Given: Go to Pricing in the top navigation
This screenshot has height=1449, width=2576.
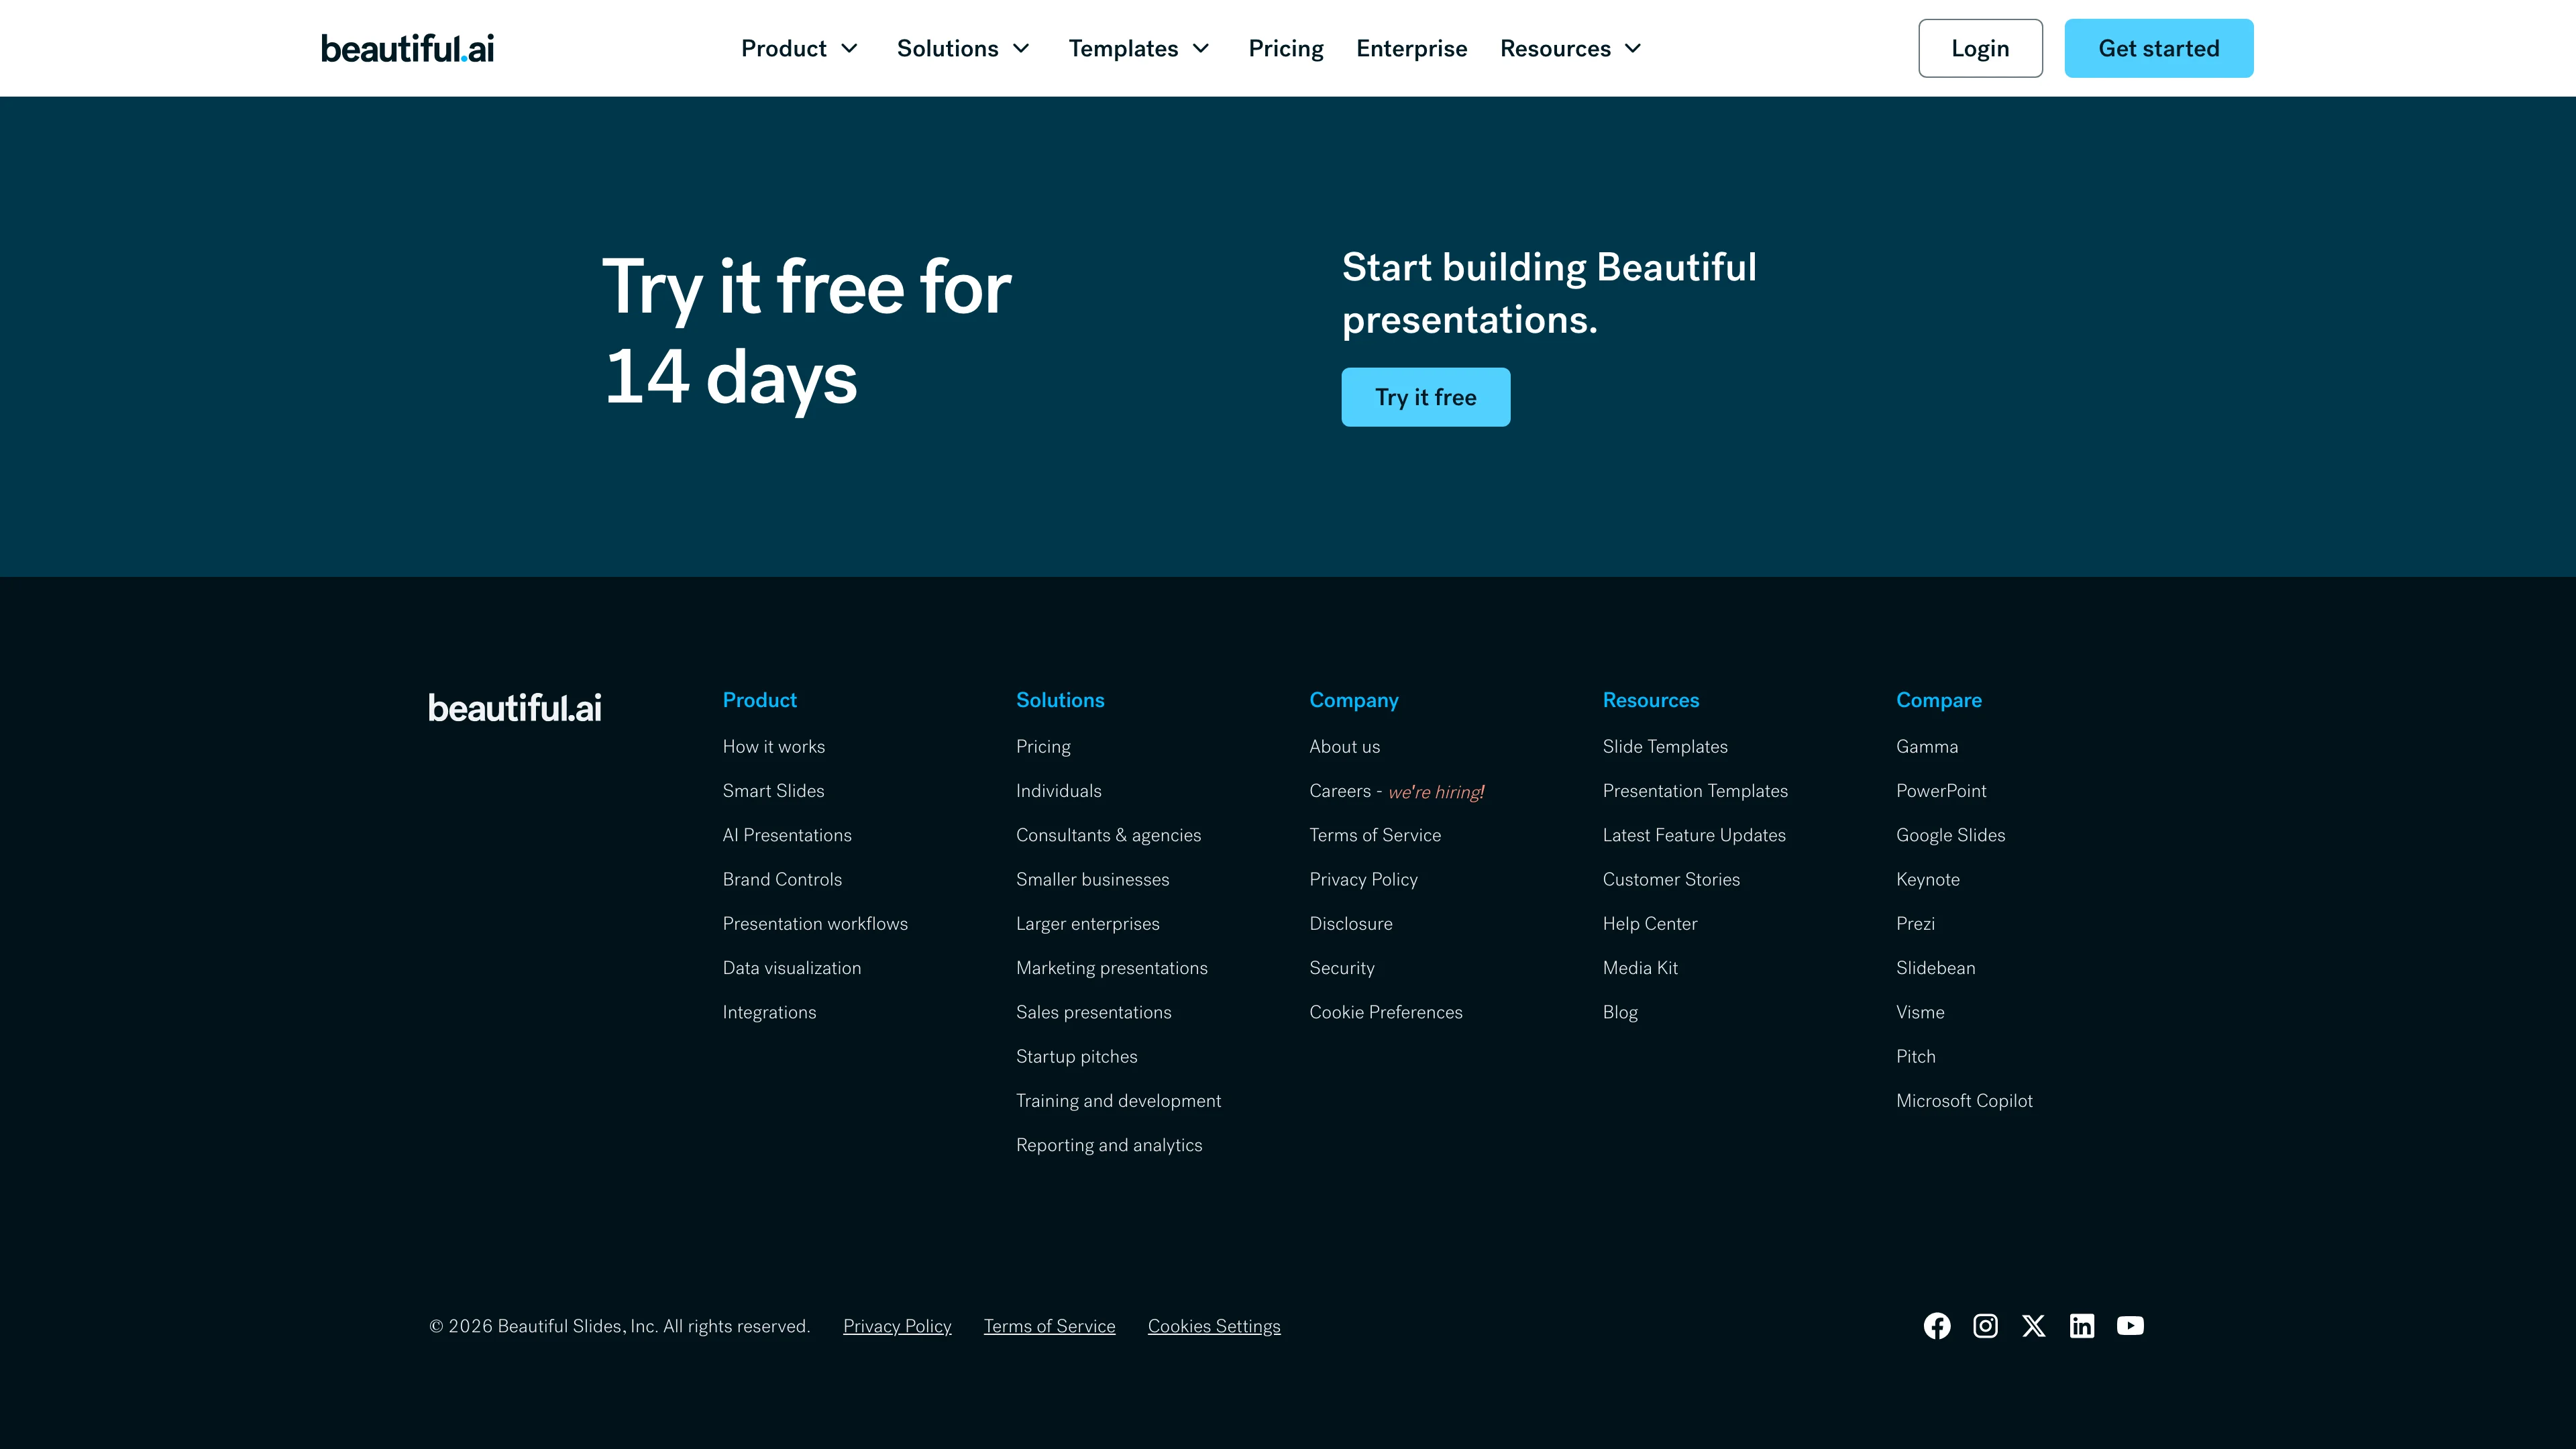Looking at the screenshot, I should 1286,48.
